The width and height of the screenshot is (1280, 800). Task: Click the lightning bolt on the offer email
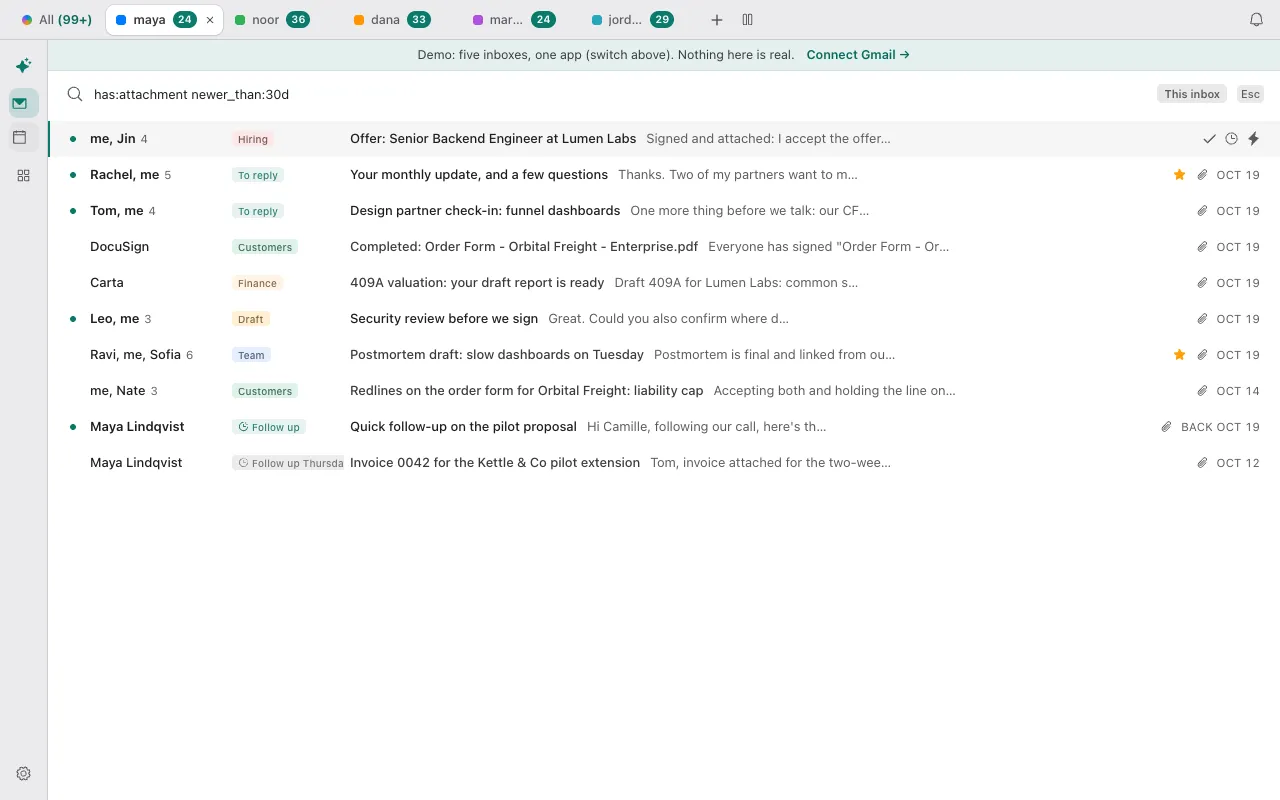(1254, 139)
